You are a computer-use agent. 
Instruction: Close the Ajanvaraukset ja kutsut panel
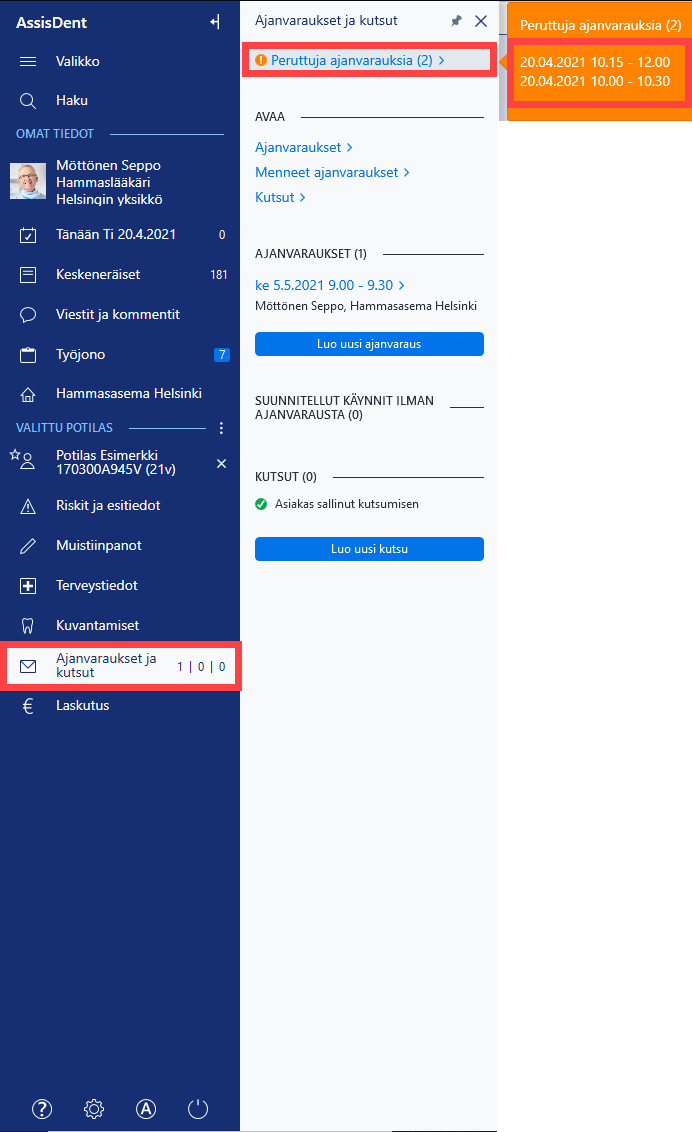(x=481, y=21)
